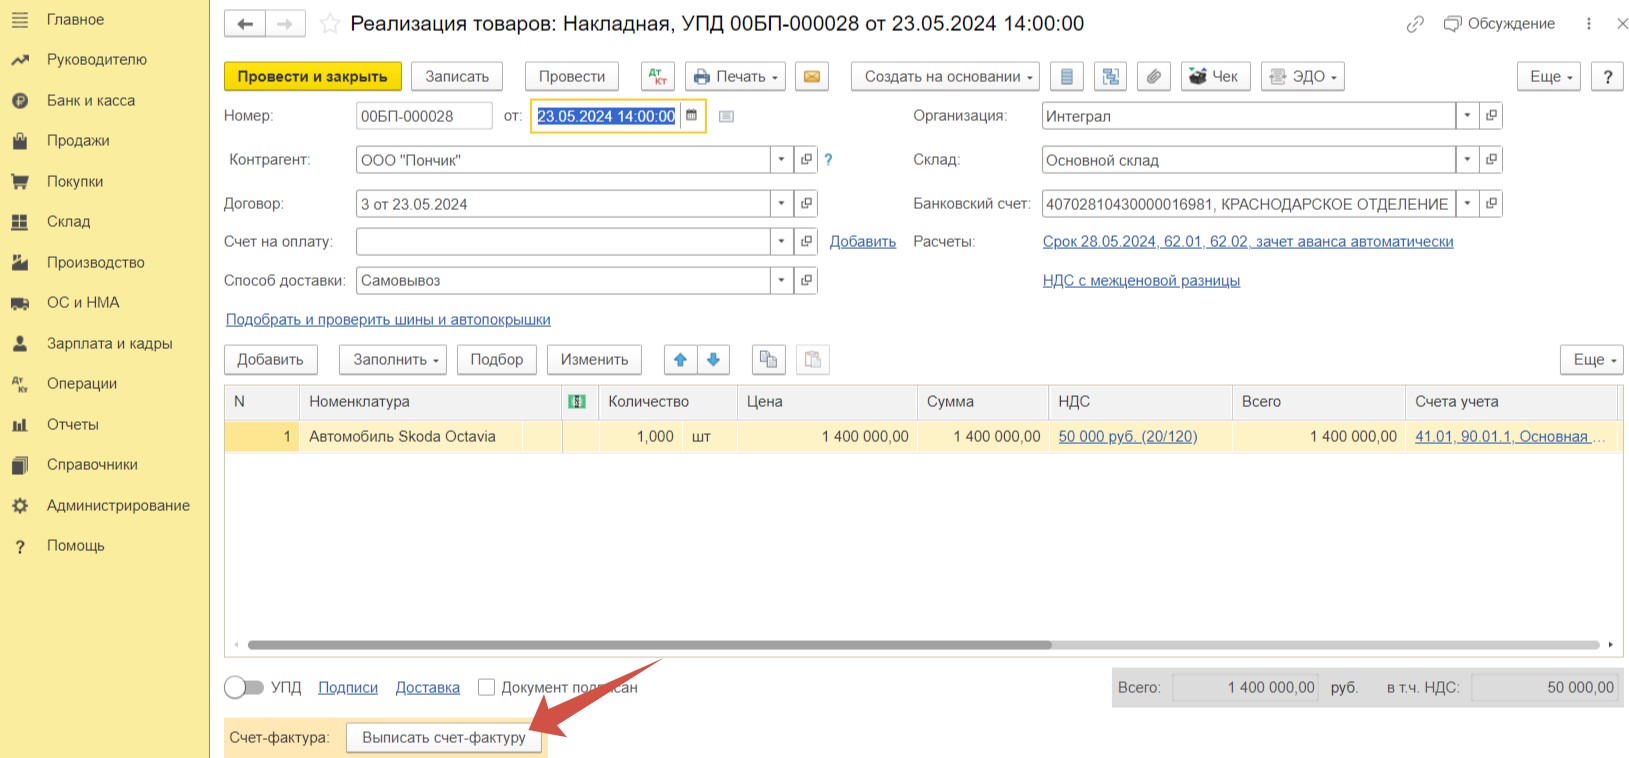Open Контрагент record with open icon
The image size is (1629, 758).
pos(806,160)
